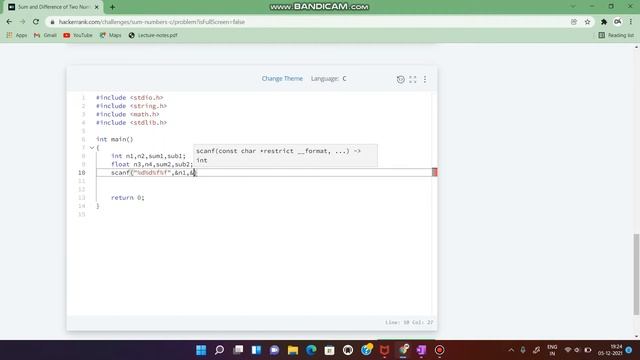The width and height of the screenshot is (640, 360).
Task: Click the hackerrank.com address bar
Action: click(x=151, y=22)
